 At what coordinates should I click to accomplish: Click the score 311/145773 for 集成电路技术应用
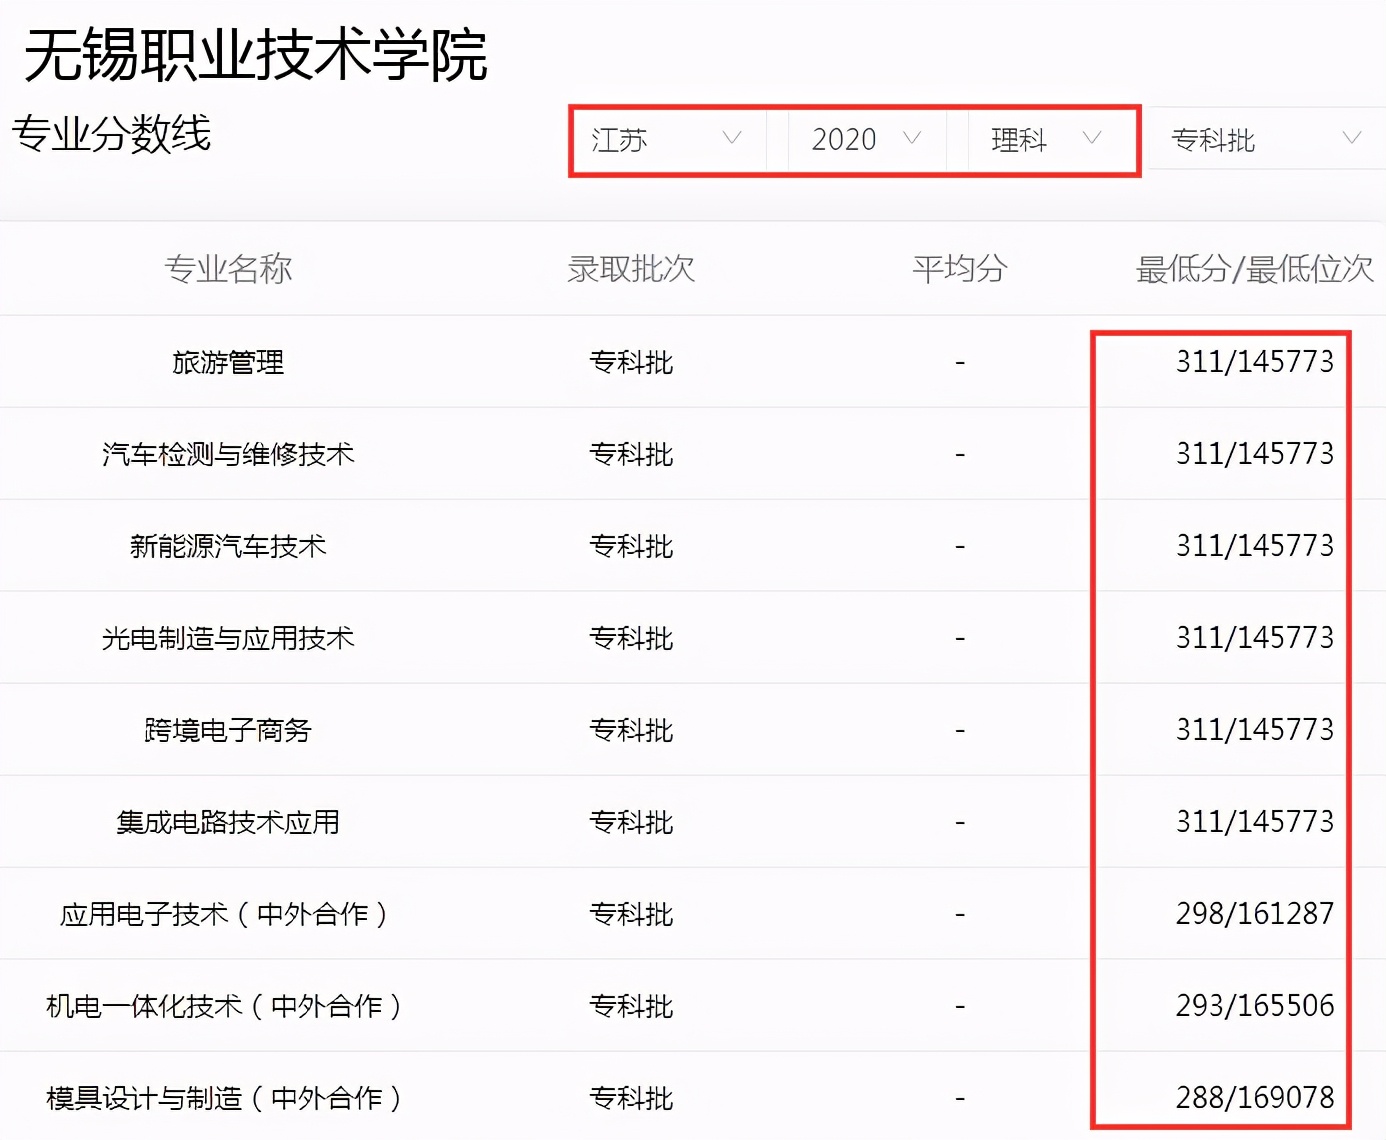click(1256, 821)
